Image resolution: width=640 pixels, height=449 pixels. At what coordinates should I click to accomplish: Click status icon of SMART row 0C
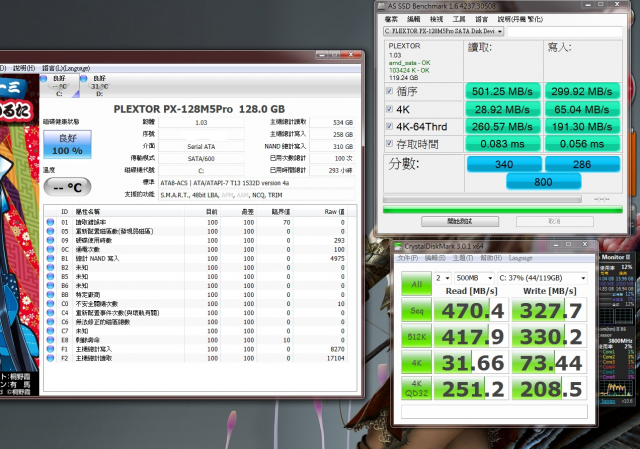pyautogui.click(x=51, y=249)
